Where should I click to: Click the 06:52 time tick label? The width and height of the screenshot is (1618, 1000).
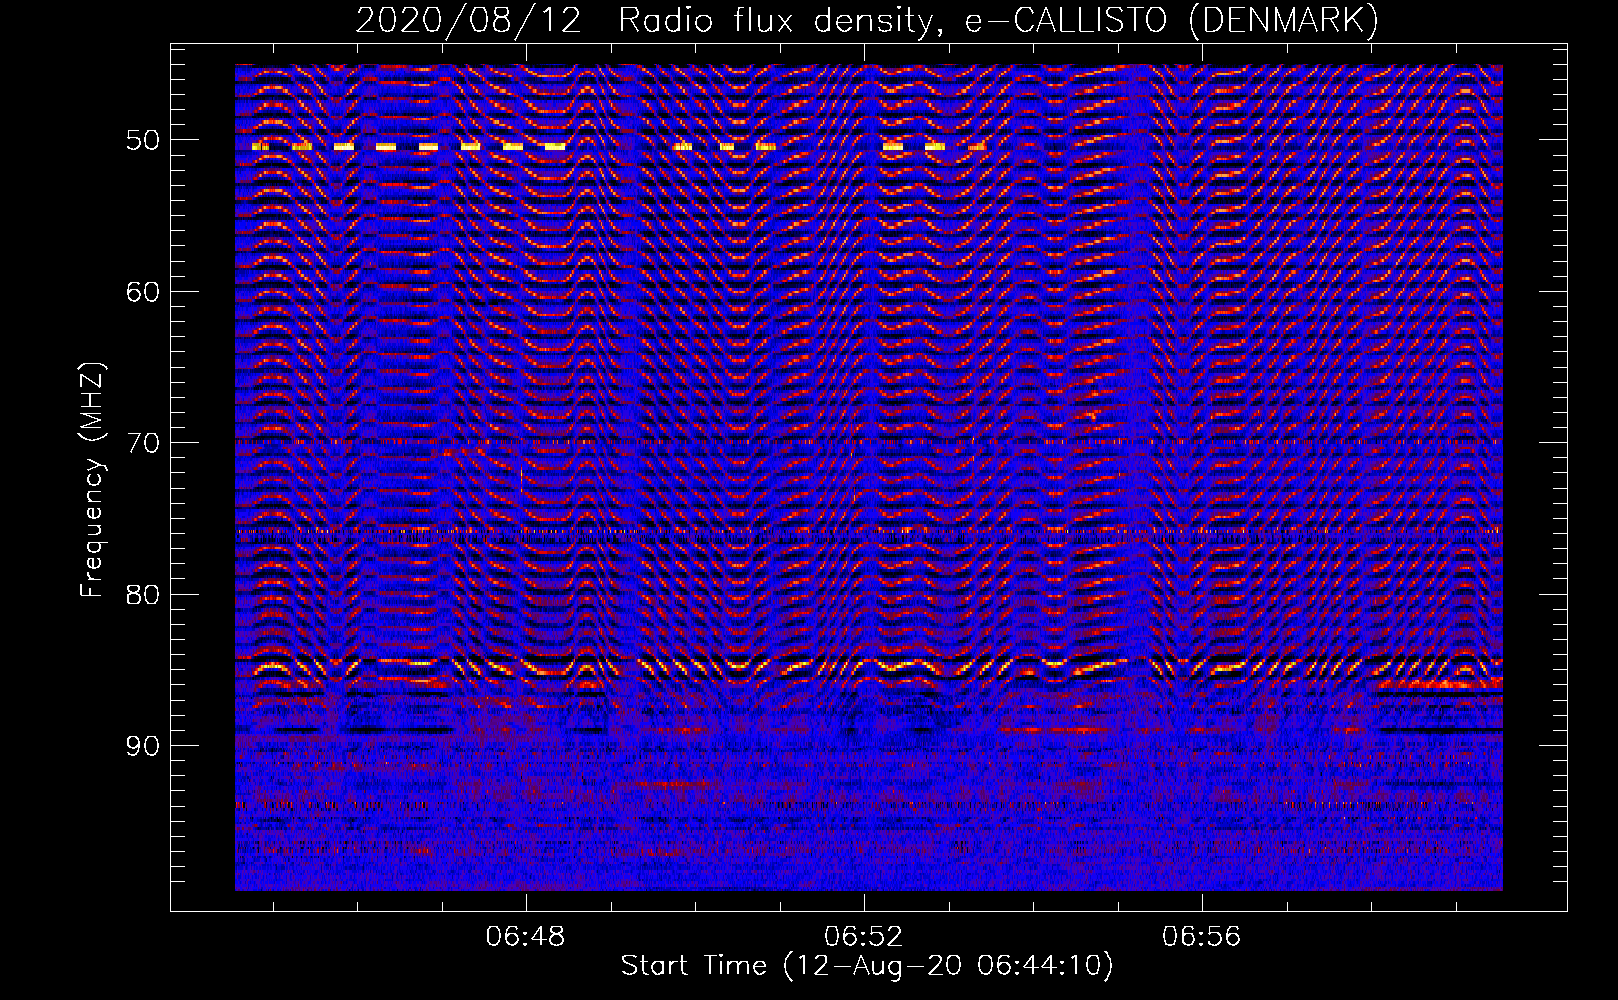click(863, 937)
